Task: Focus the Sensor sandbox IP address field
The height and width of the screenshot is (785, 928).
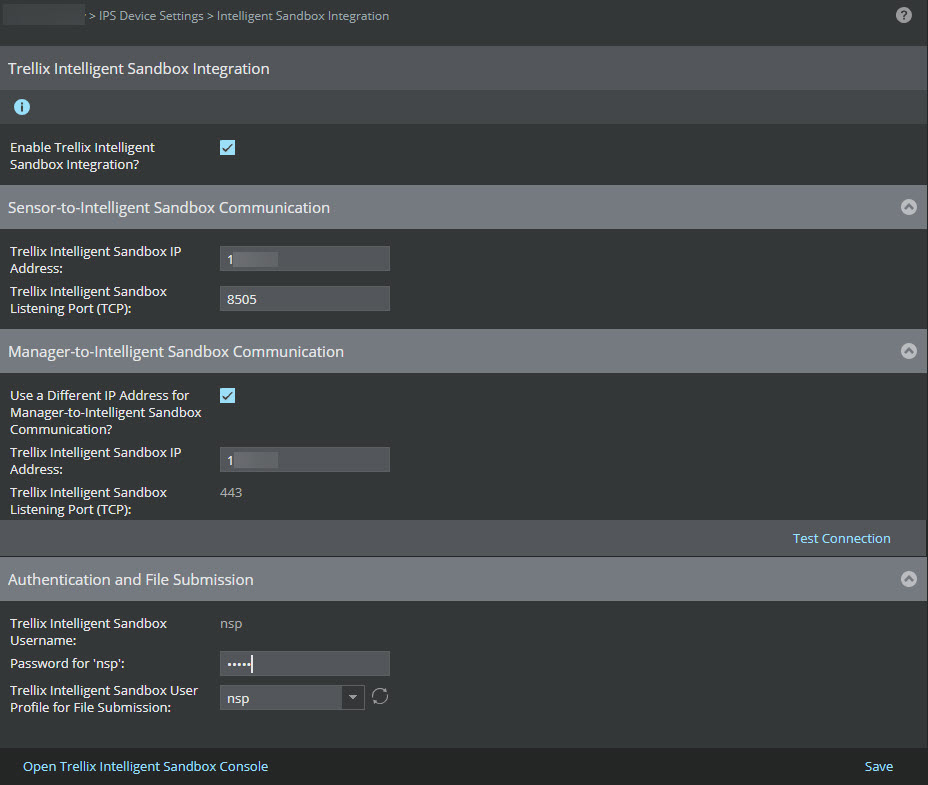Action: pyautogui.click(x=305, y=259)
